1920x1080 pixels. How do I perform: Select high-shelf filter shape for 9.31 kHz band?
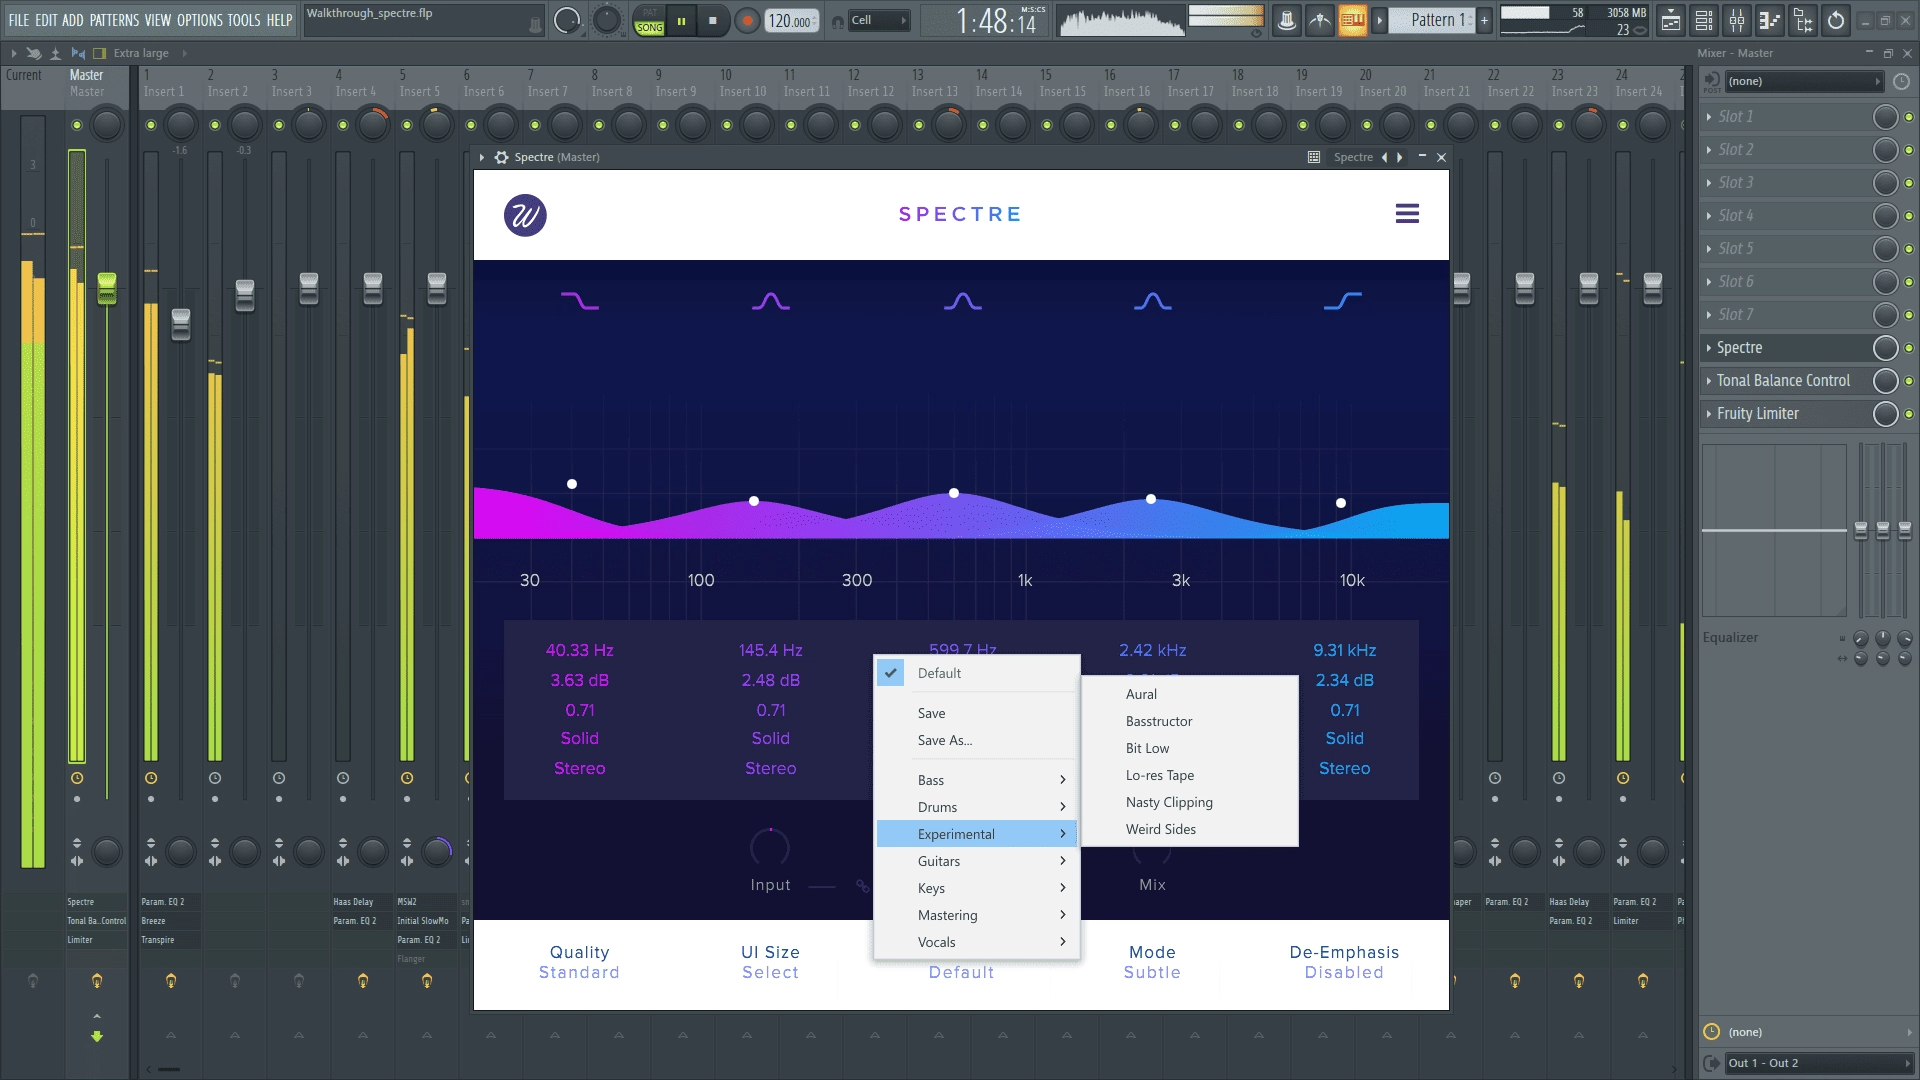pos(1343,301)
